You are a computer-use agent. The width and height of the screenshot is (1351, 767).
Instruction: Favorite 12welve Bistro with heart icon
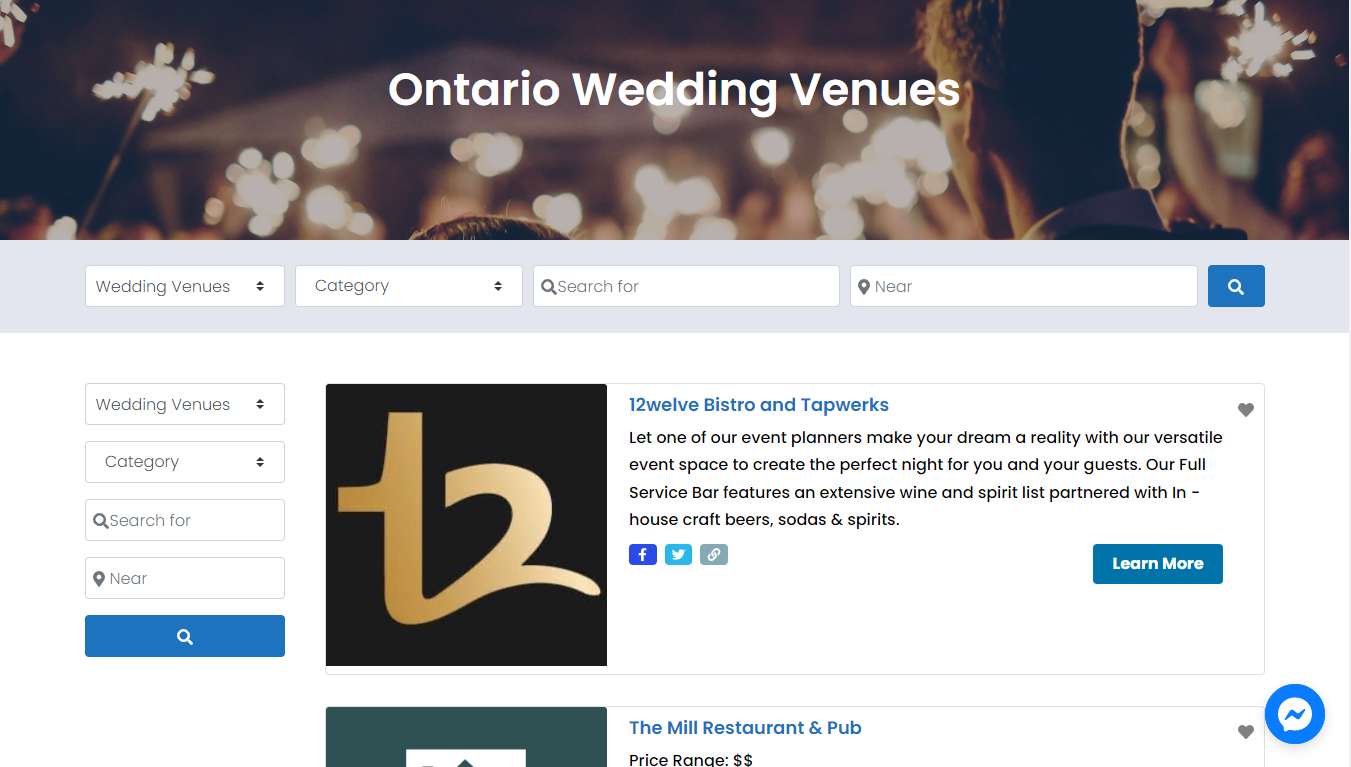point(1246,410)
